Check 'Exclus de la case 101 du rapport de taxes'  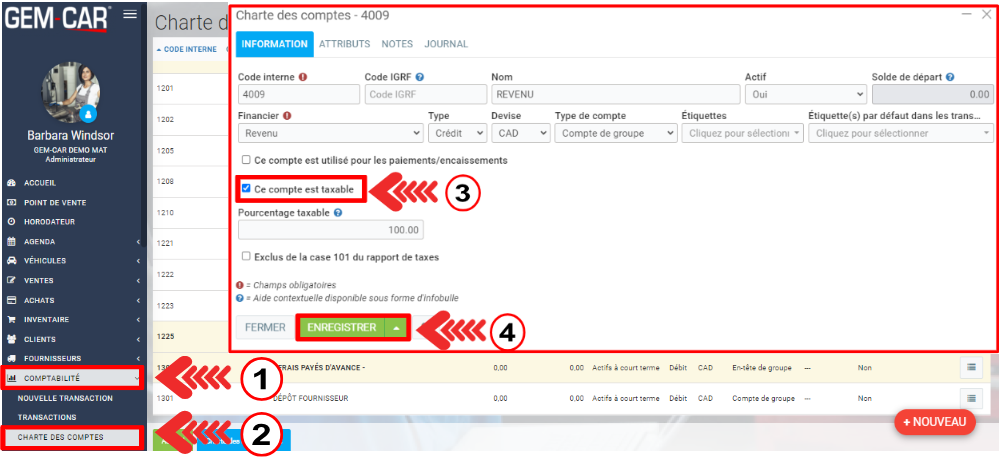pyautogui.click(x=247, y=257)
